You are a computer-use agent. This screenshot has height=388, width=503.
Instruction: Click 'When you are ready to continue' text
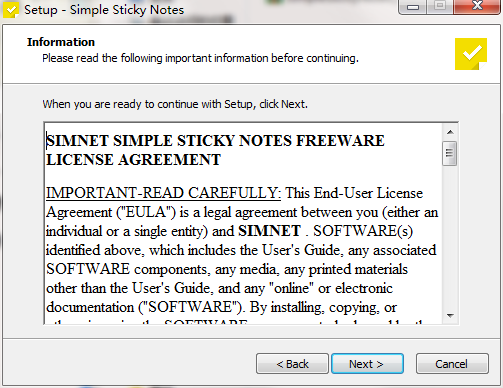tap(175, 104)
